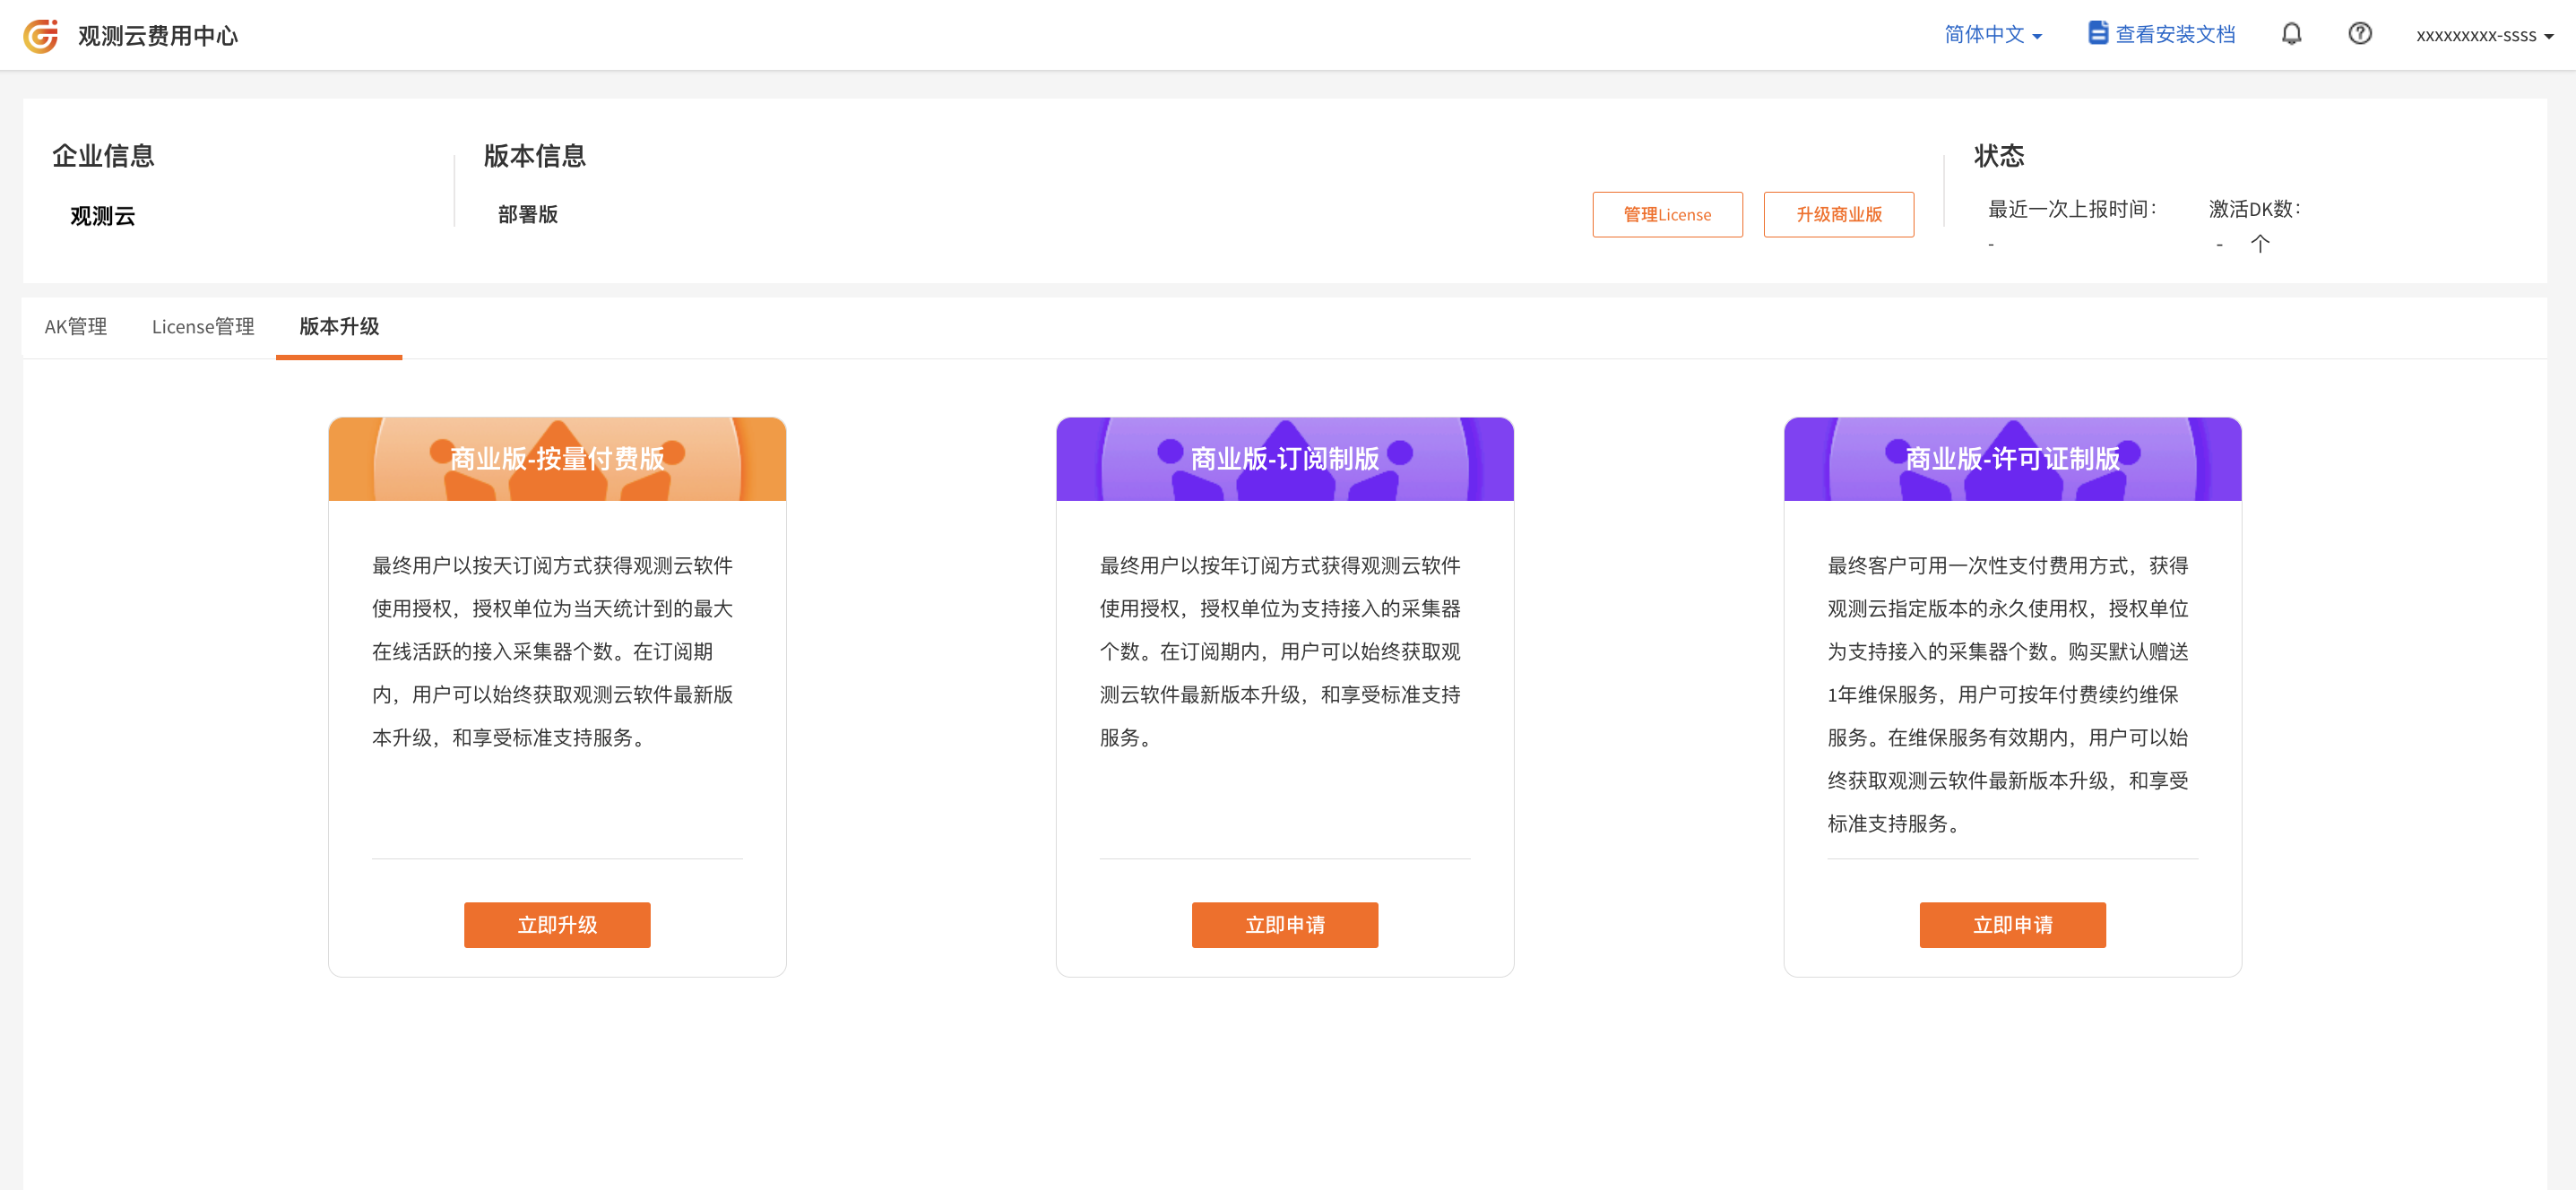Click the install document icon
This screenshot has height=1190, width=2576.
coord(2097,34)
